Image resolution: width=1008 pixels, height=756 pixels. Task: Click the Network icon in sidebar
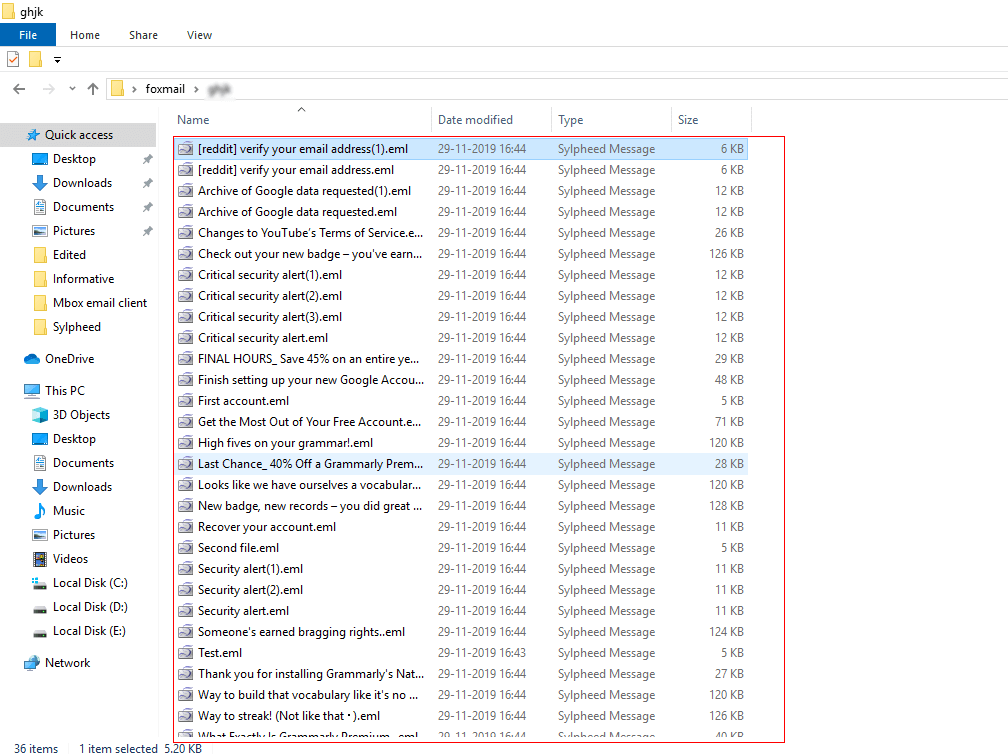33,663
